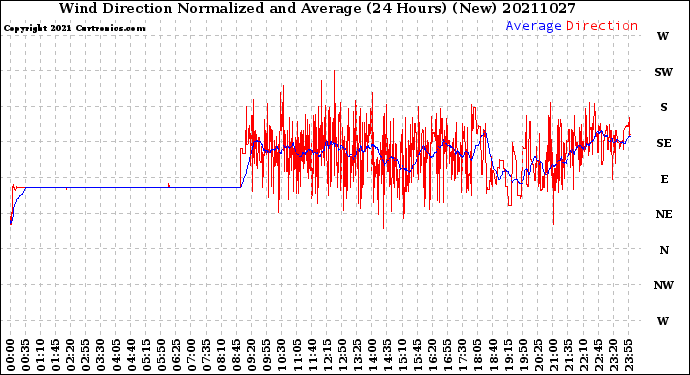Click the 02:20 time label
The image size is (690, 375).
coord(71,355)
